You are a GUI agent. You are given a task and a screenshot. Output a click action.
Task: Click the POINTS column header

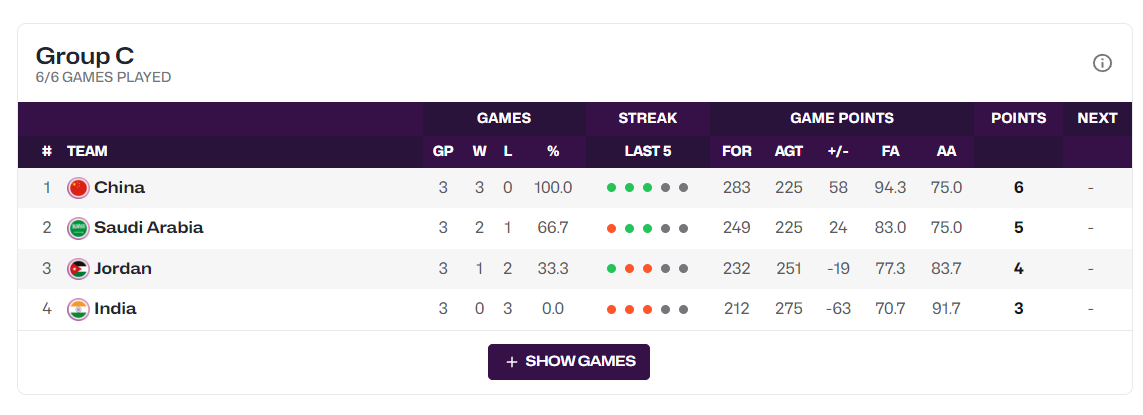pos(1018,118)
